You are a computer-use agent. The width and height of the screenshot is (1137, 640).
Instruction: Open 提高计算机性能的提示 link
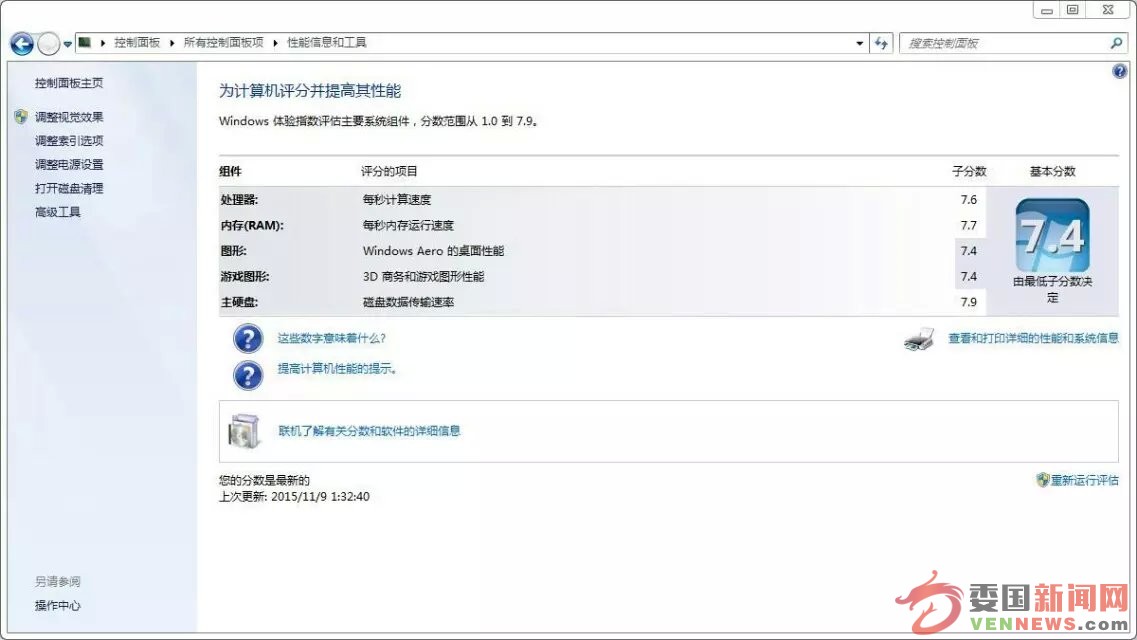336,369
